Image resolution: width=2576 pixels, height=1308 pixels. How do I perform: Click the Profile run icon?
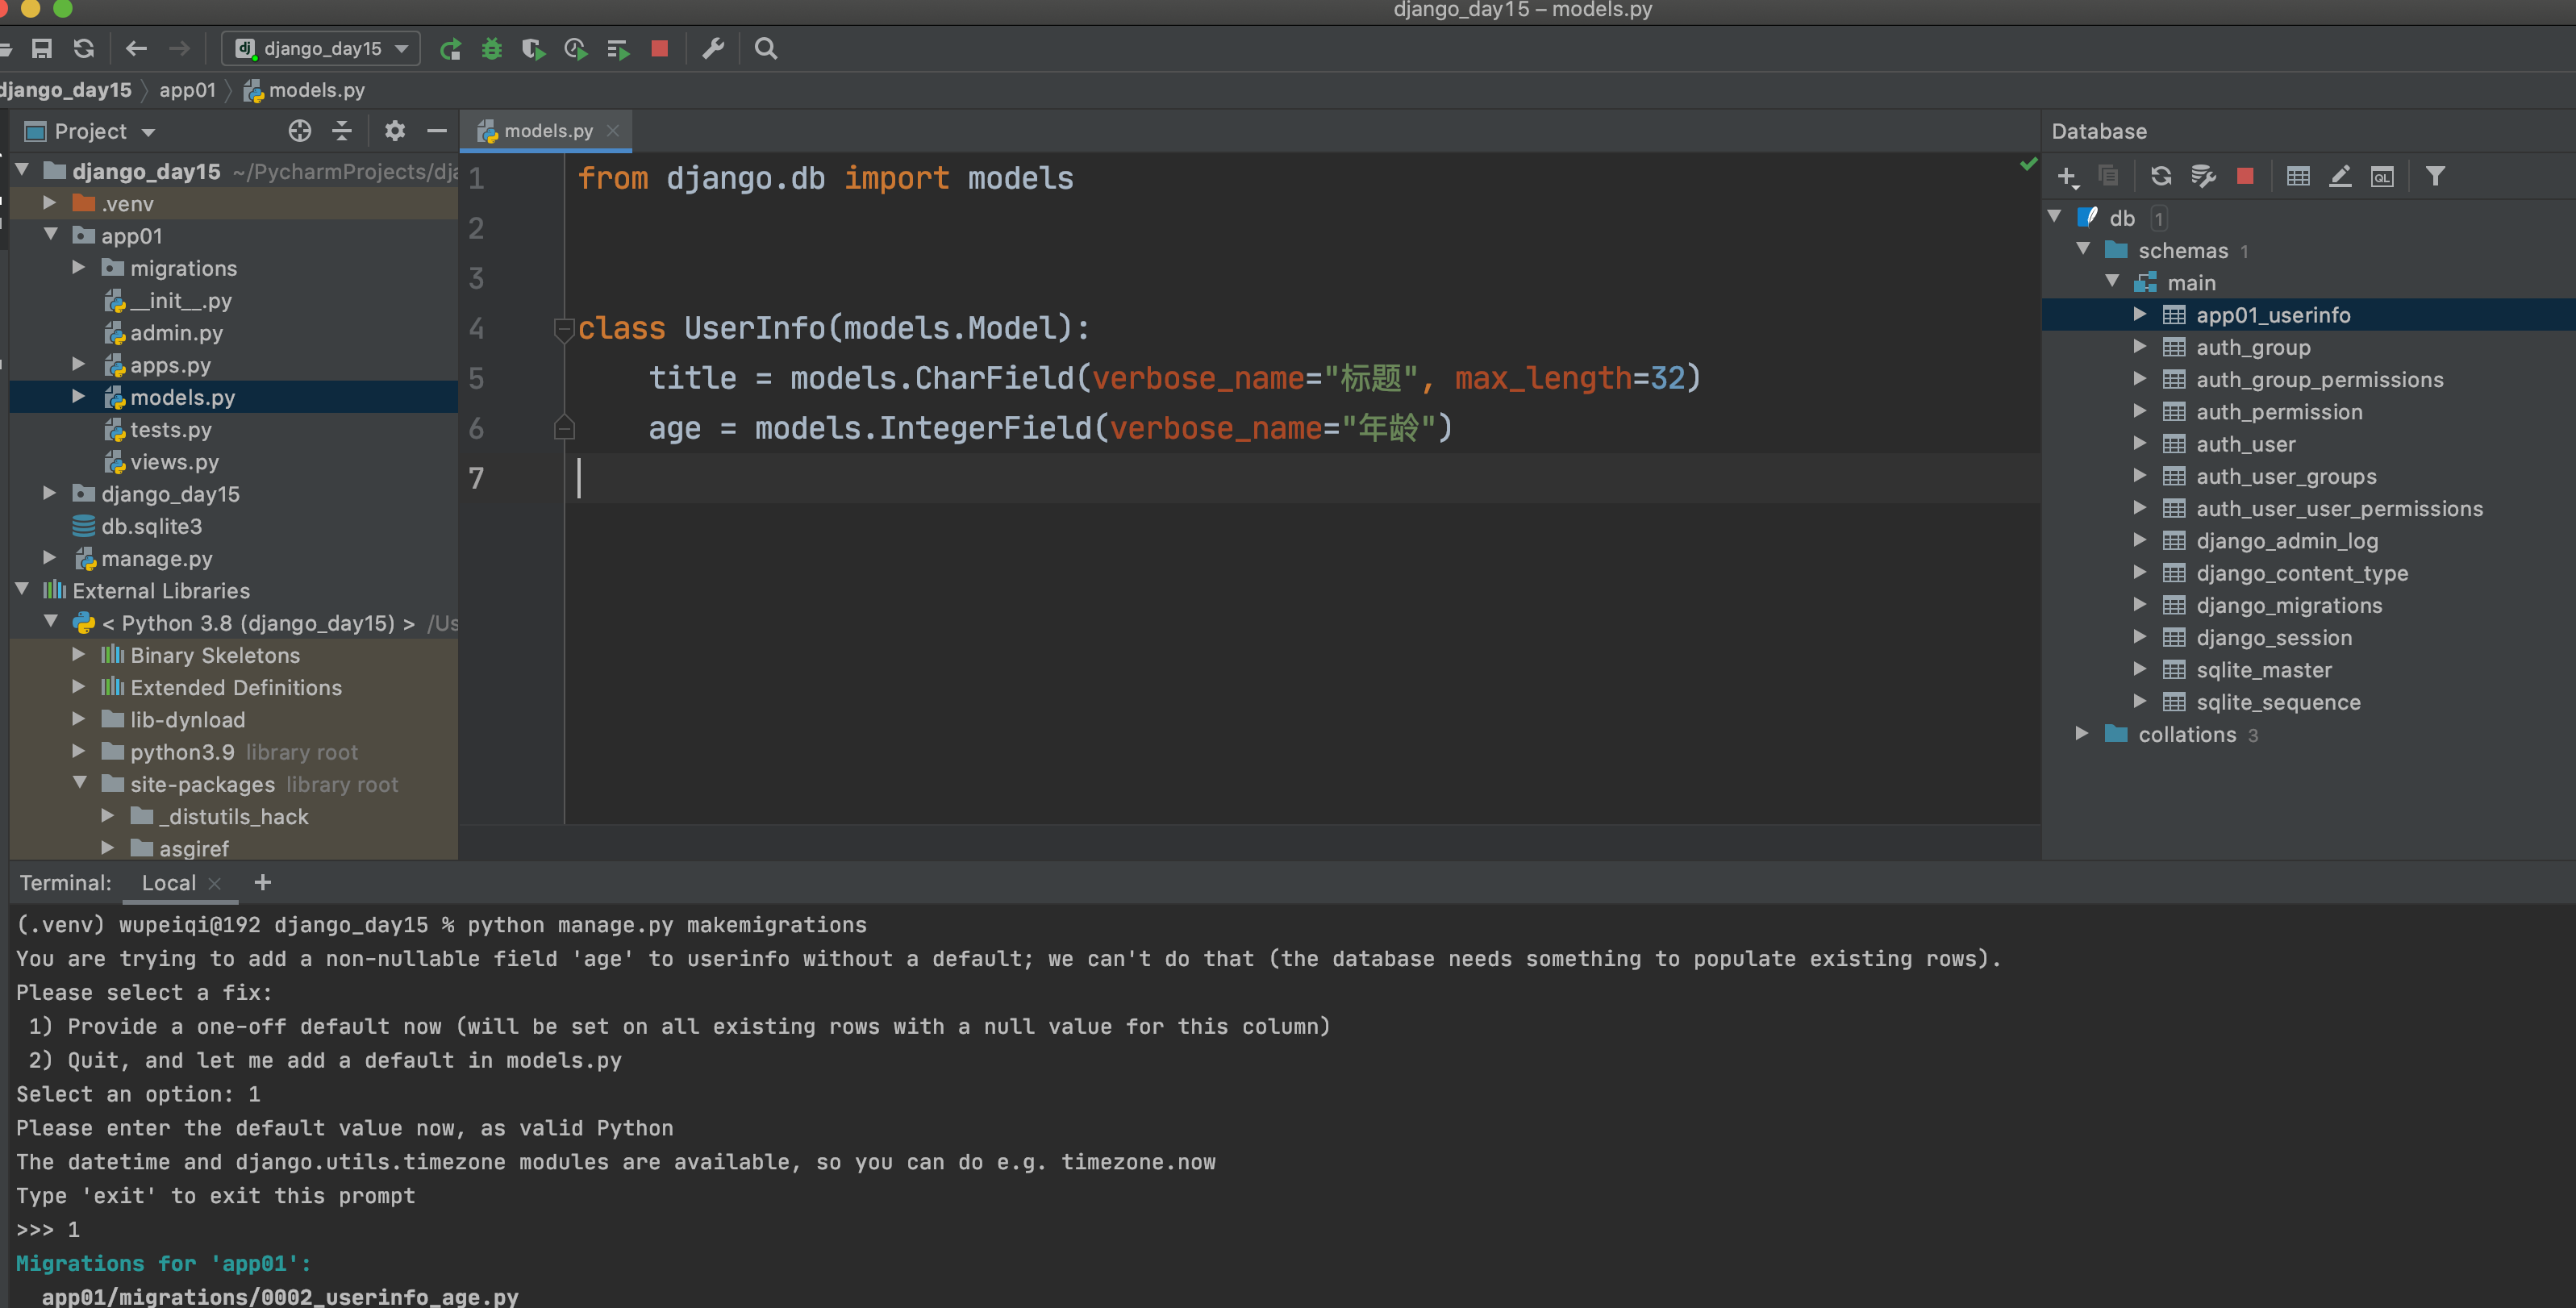pos(576,49)
